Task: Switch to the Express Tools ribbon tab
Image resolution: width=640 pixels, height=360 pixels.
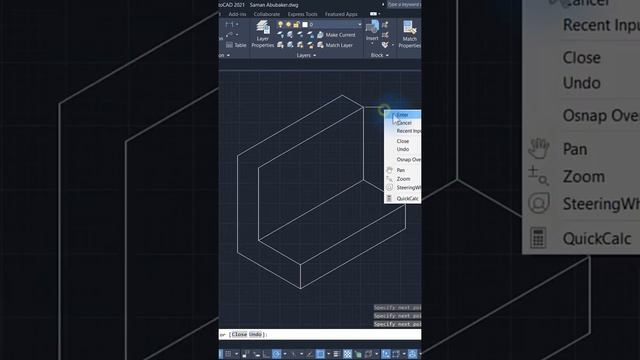Action: point(302,14)
